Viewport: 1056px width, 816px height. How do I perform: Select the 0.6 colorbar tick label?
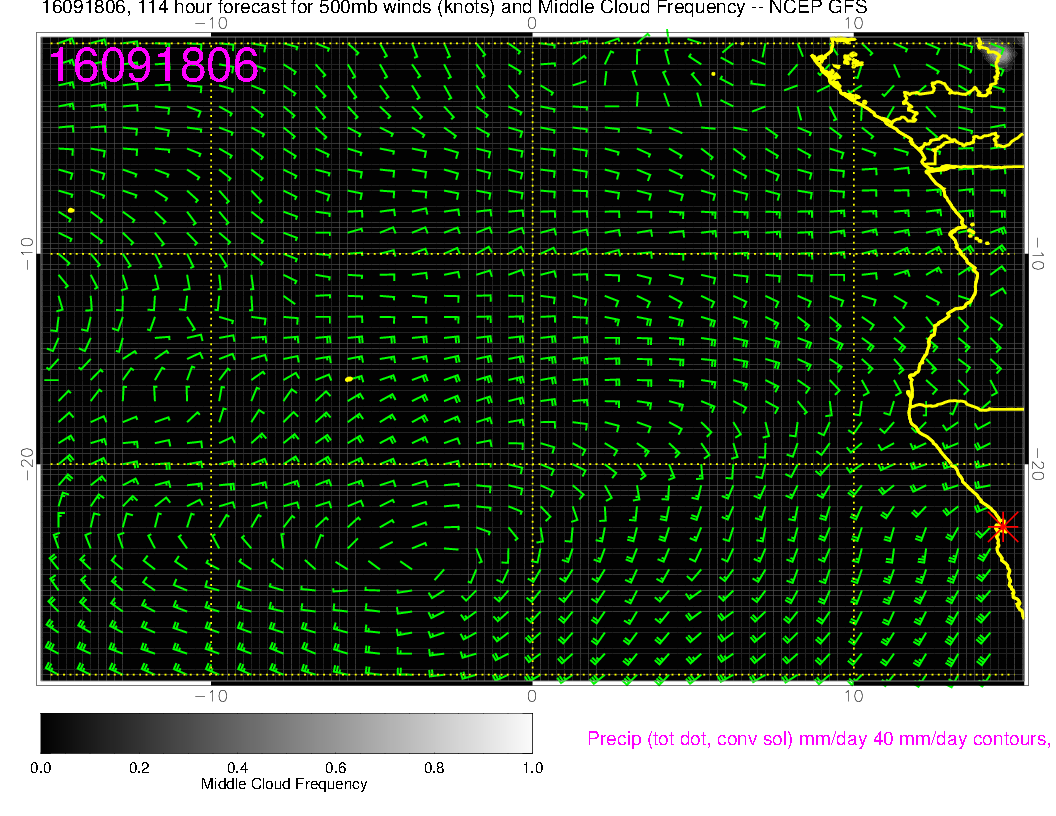click(336, 768)
